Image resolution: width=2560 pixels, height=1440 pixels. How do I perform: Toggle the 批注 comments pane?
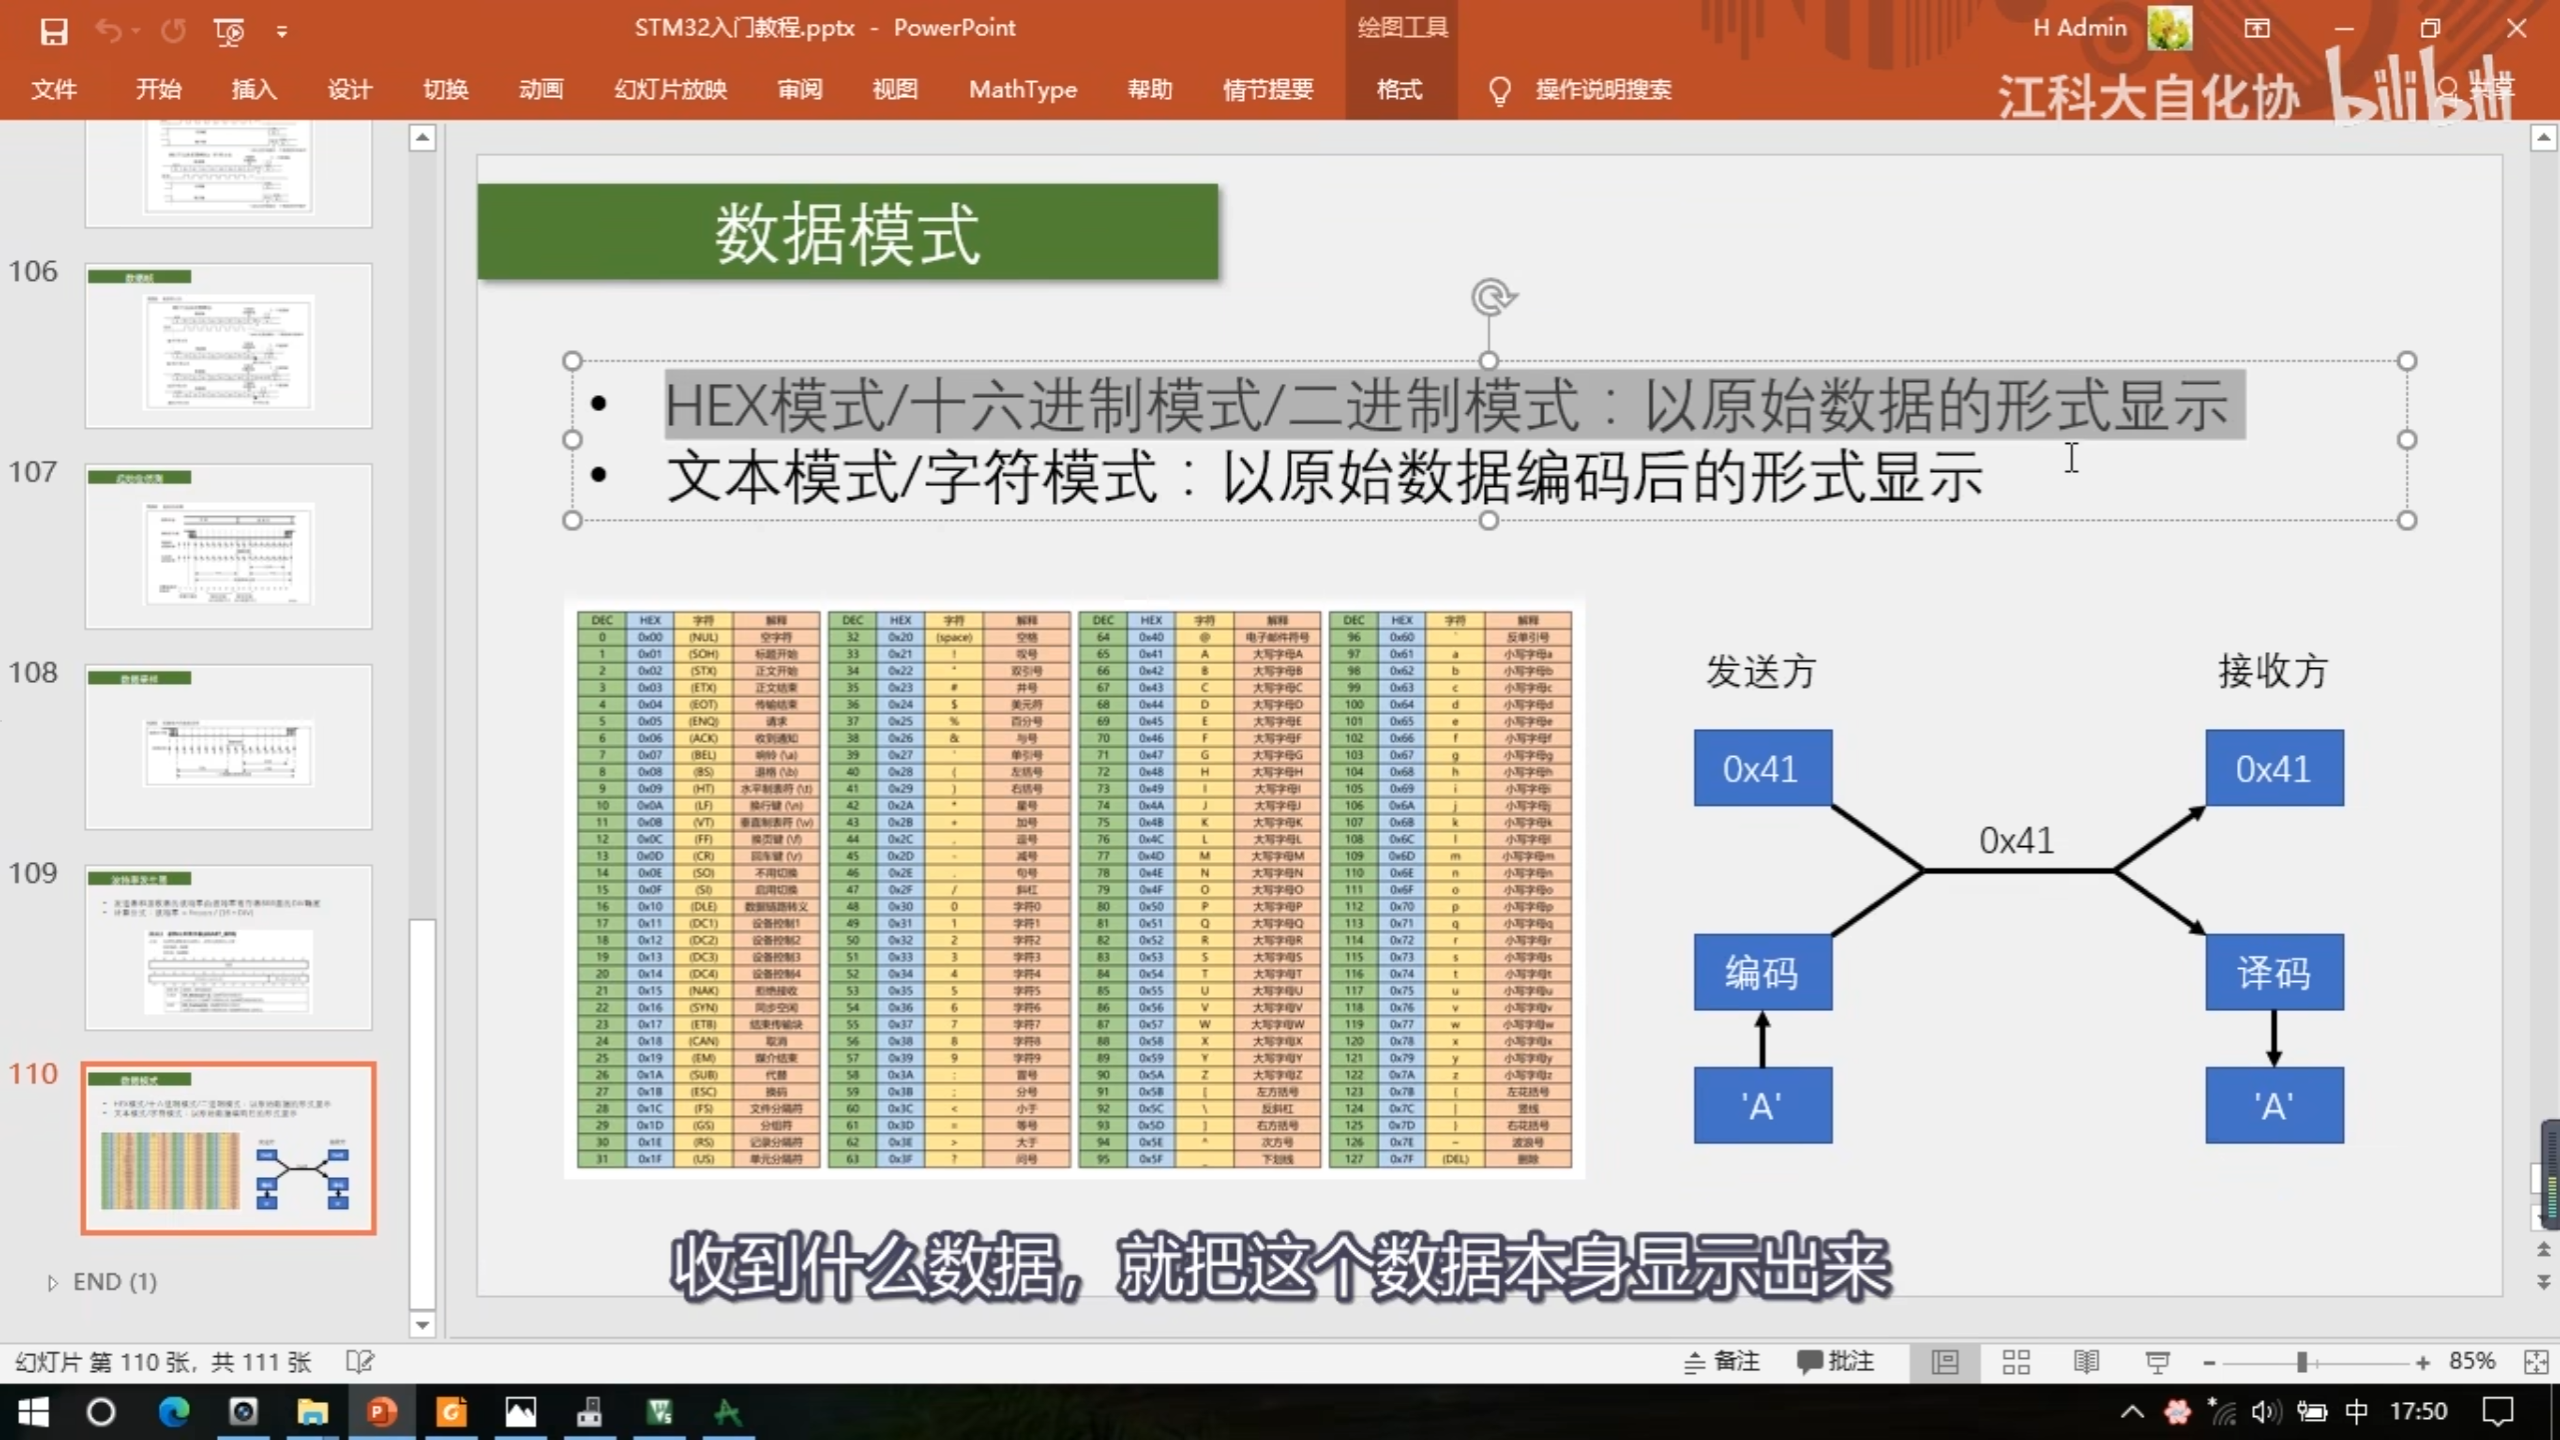(1836, 1362)
